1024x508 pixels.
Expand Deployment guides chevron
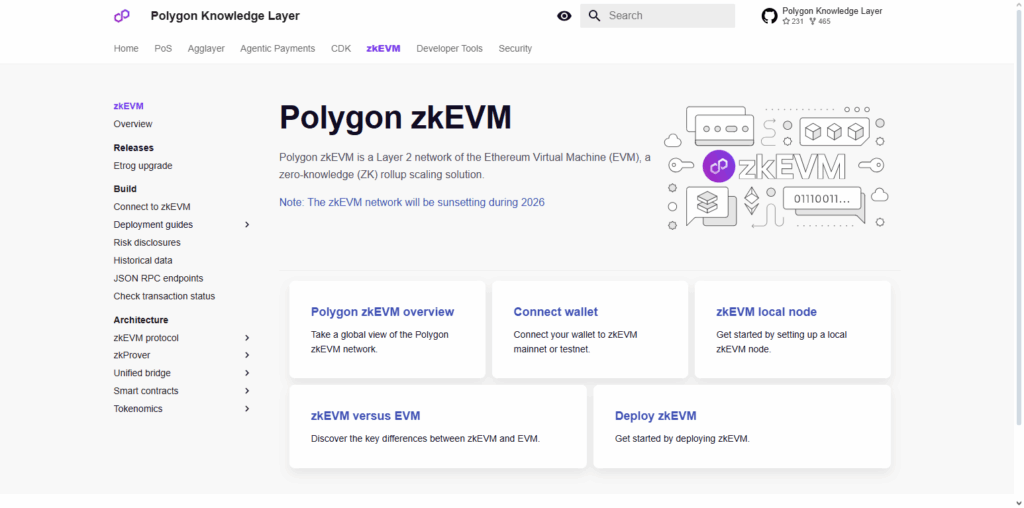pos(247,225)
